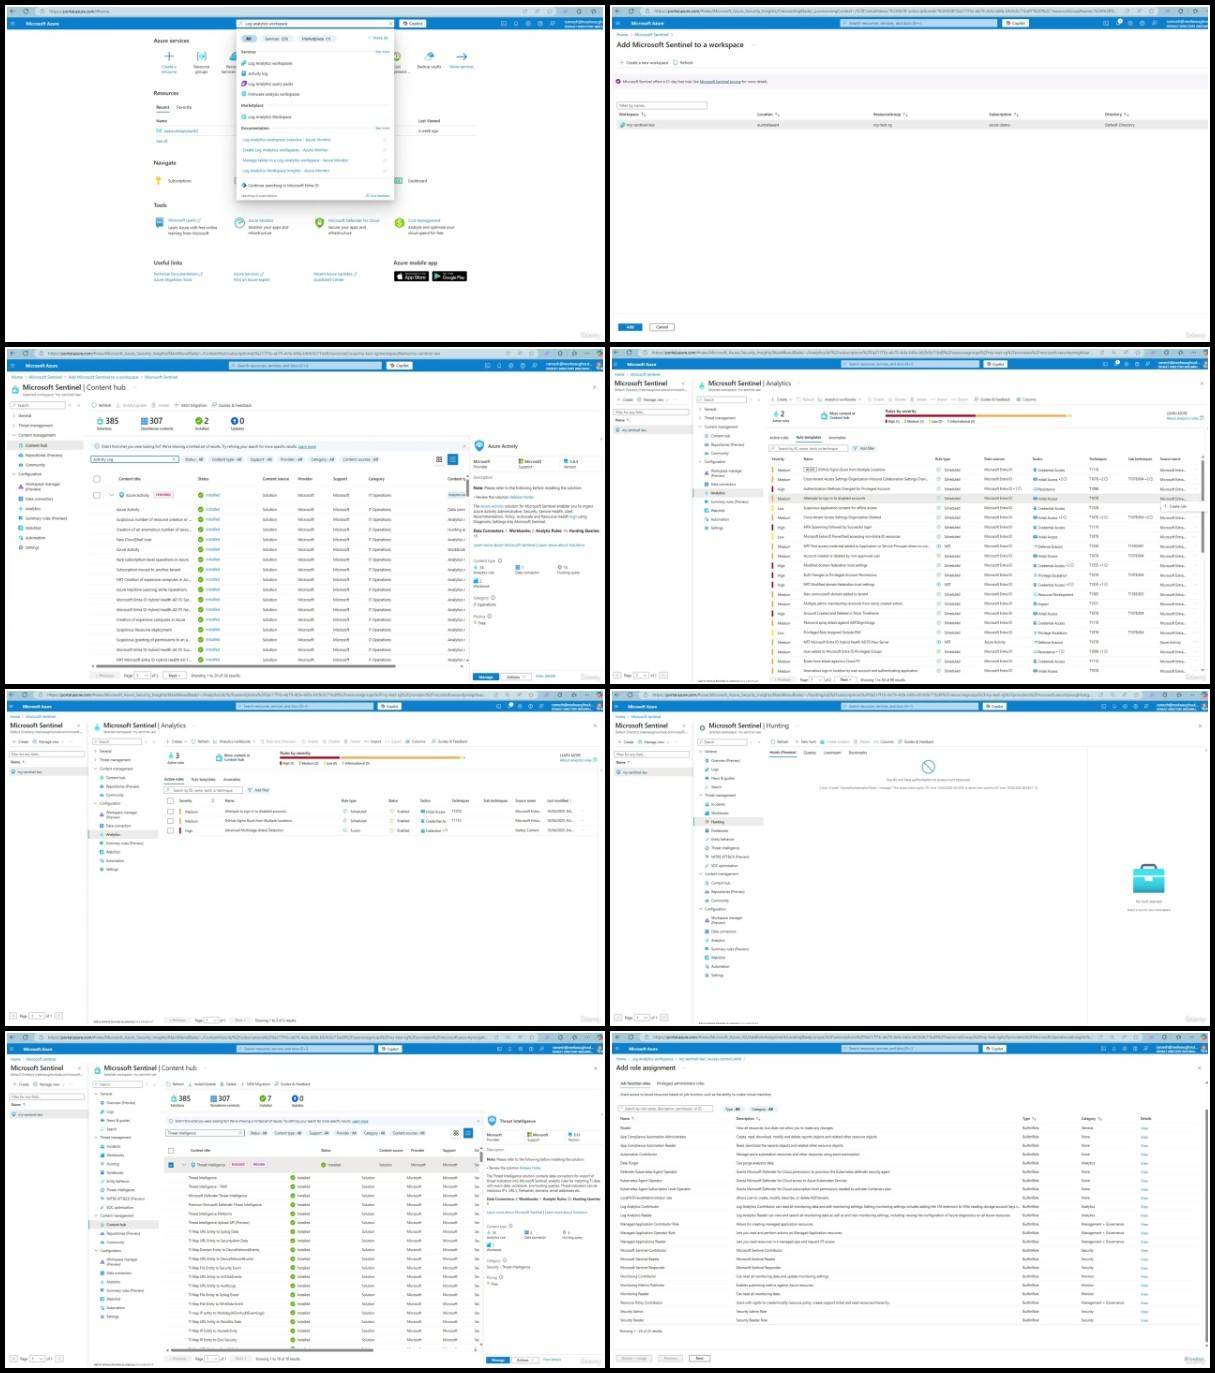Tick select-all header checkbox in Azure Activity Content hub
1215x1373 pixels.
(x=97, y=479)
